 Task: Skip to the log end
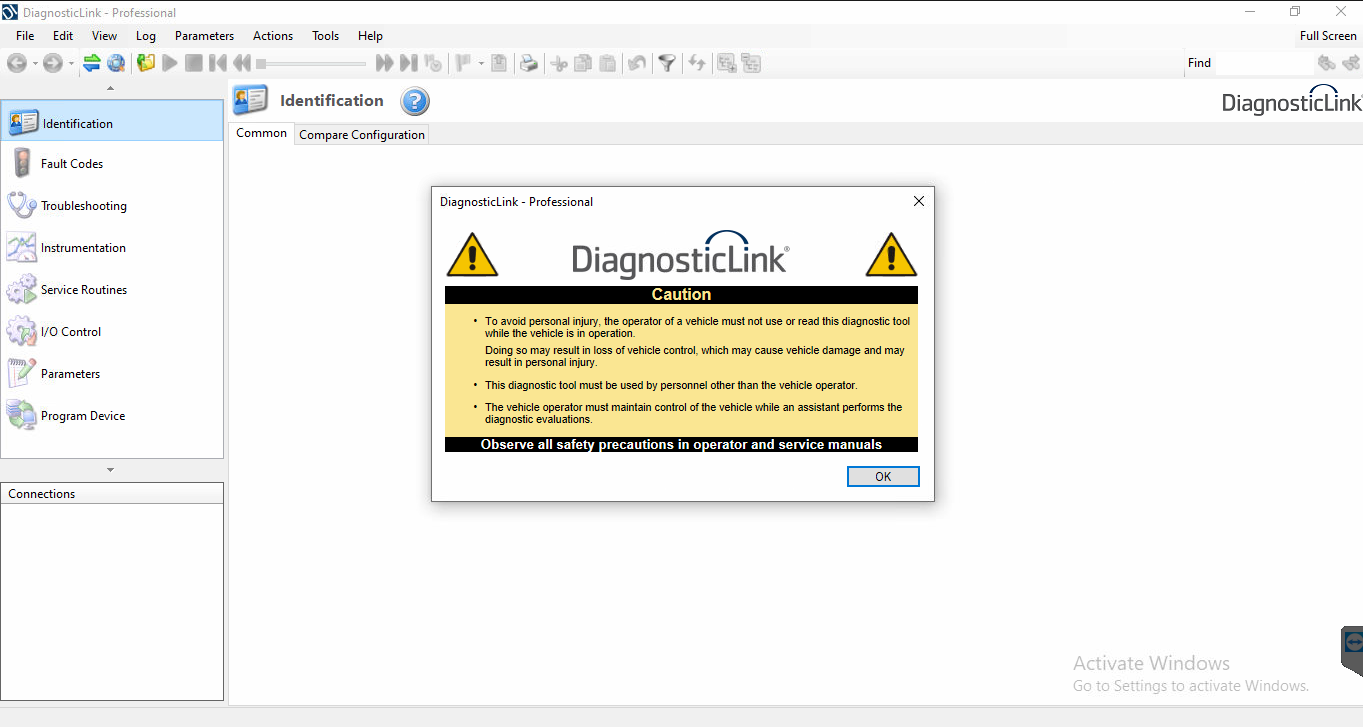click(x=408, y=63)
